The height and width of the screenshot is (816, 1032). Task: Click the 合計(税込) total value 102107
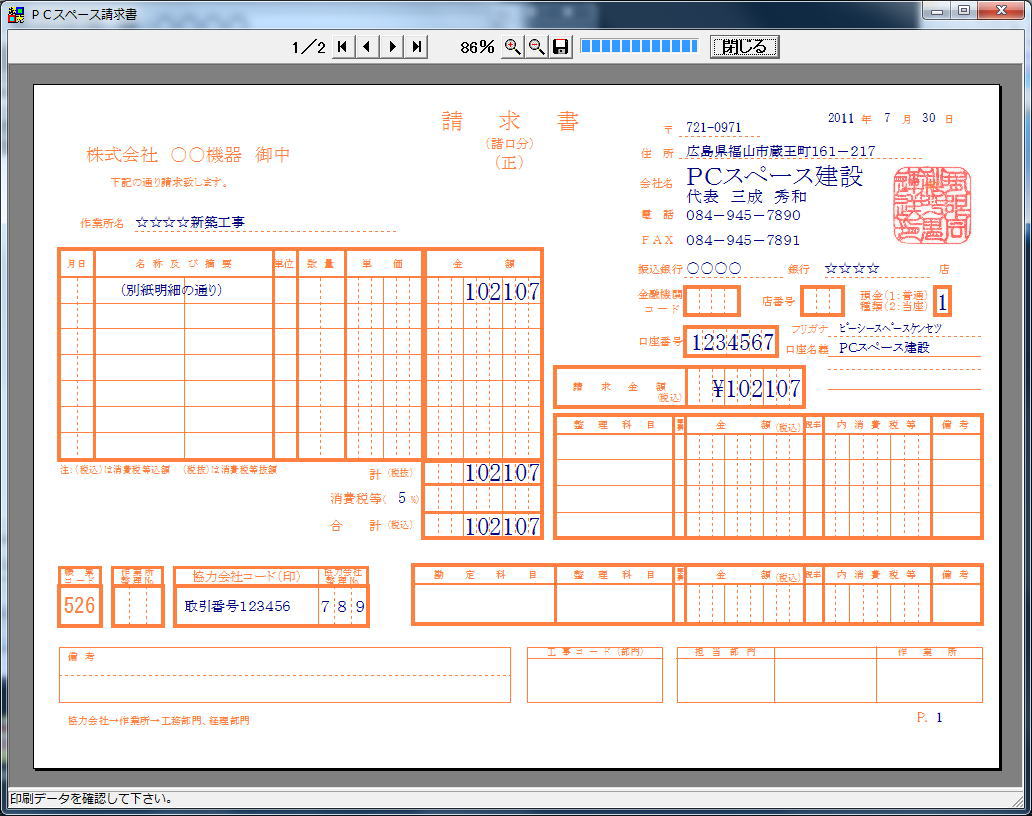pos(502,526)
